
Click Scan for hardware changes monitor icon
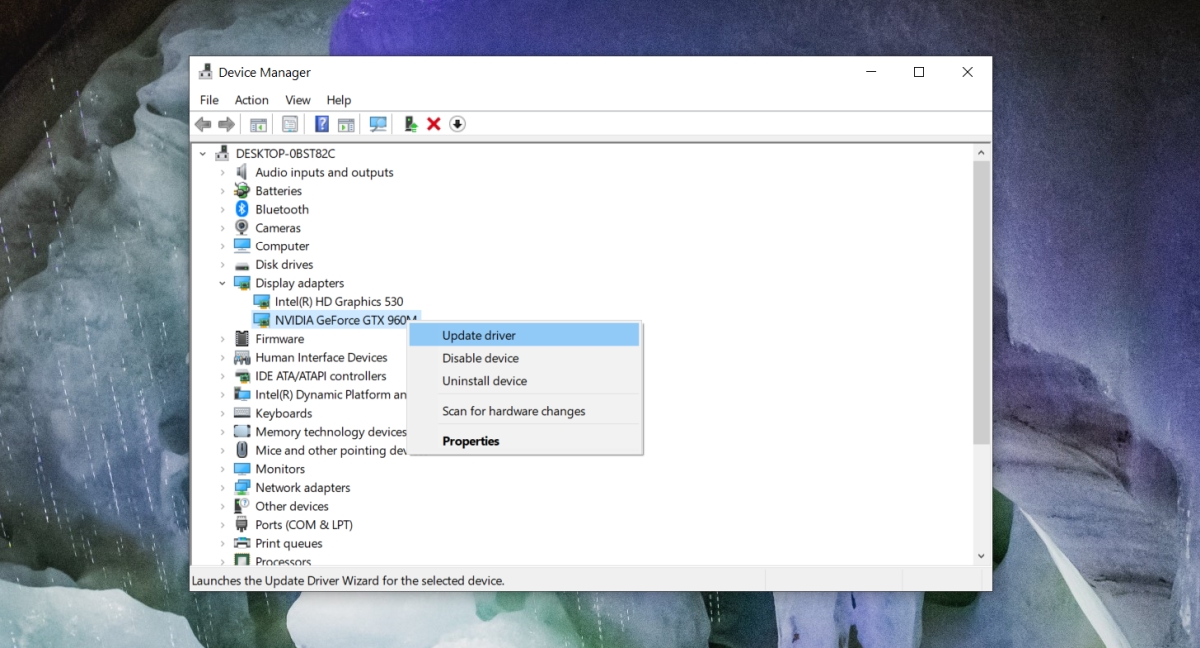tap(378, 124)
